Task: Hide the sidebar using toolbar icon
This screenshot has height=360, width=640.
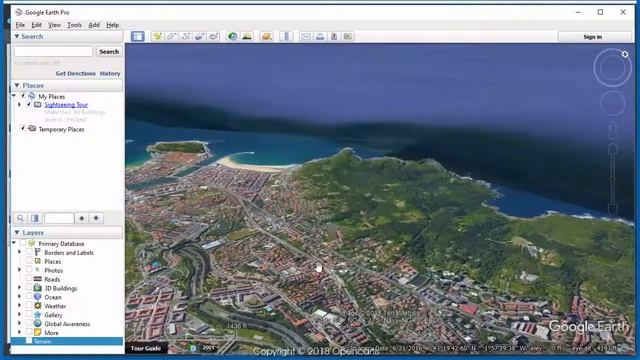Action: (138, 36)
